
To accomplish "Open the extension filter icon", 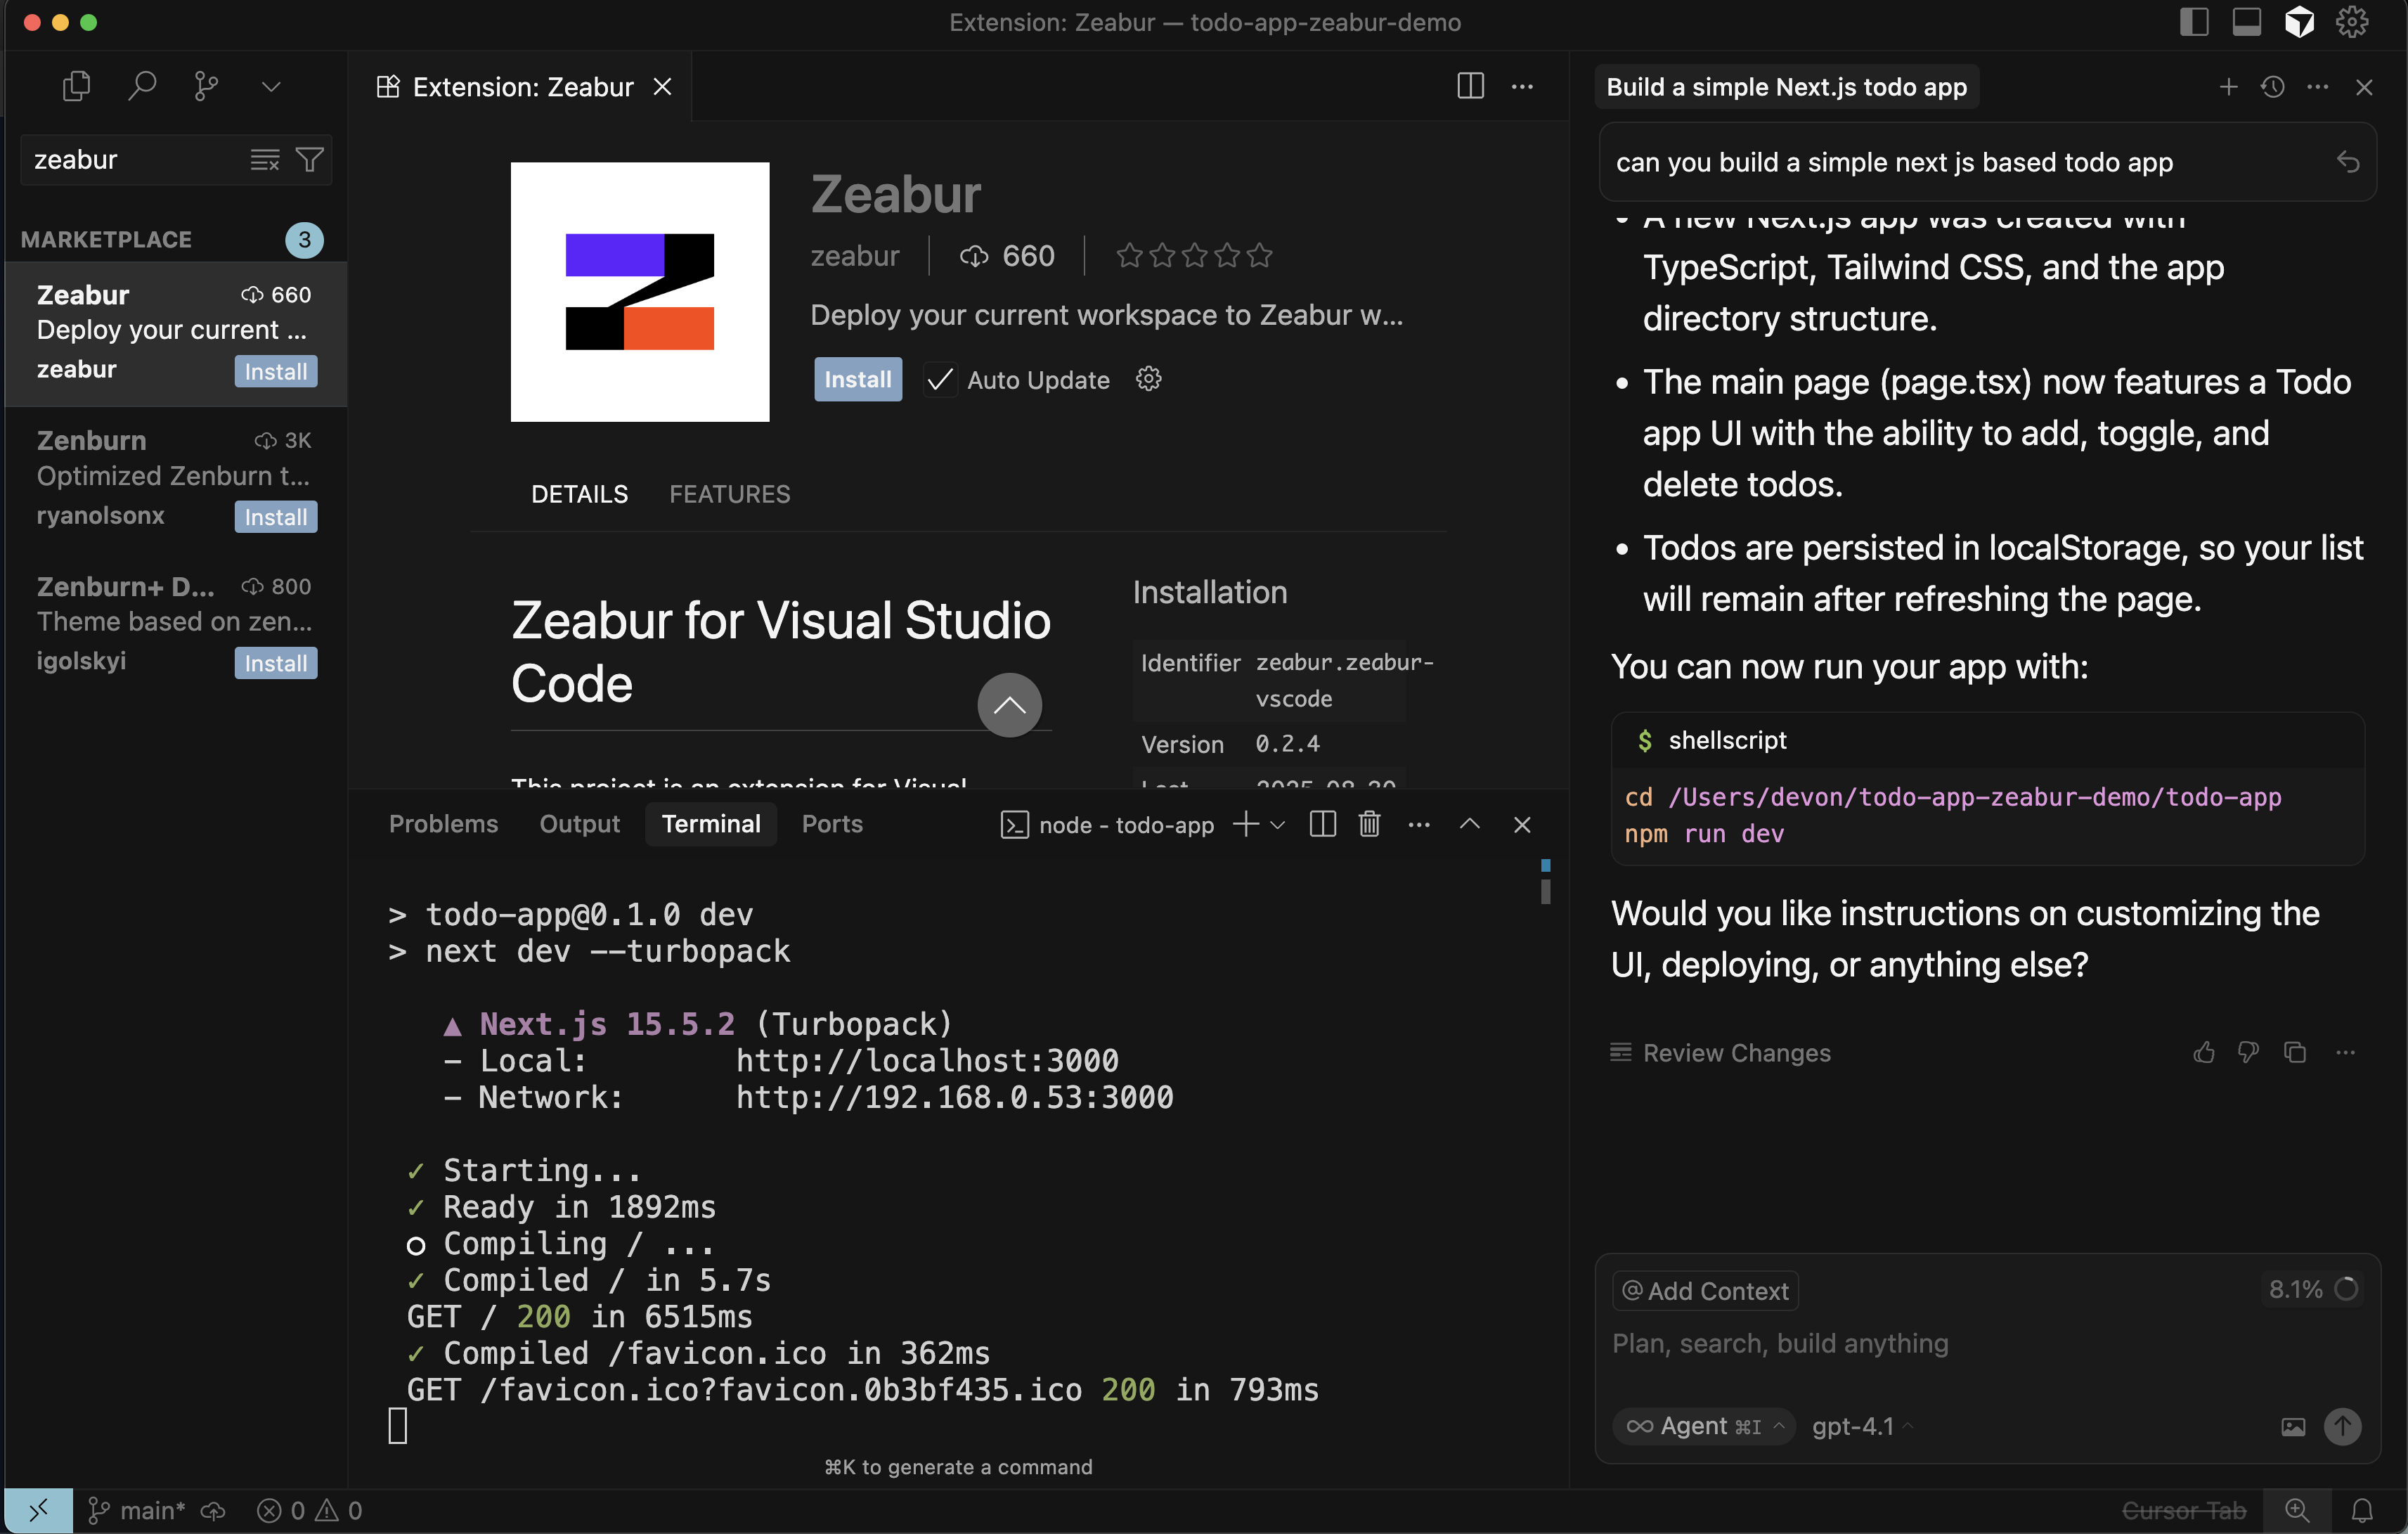I will tap(310, 160).
